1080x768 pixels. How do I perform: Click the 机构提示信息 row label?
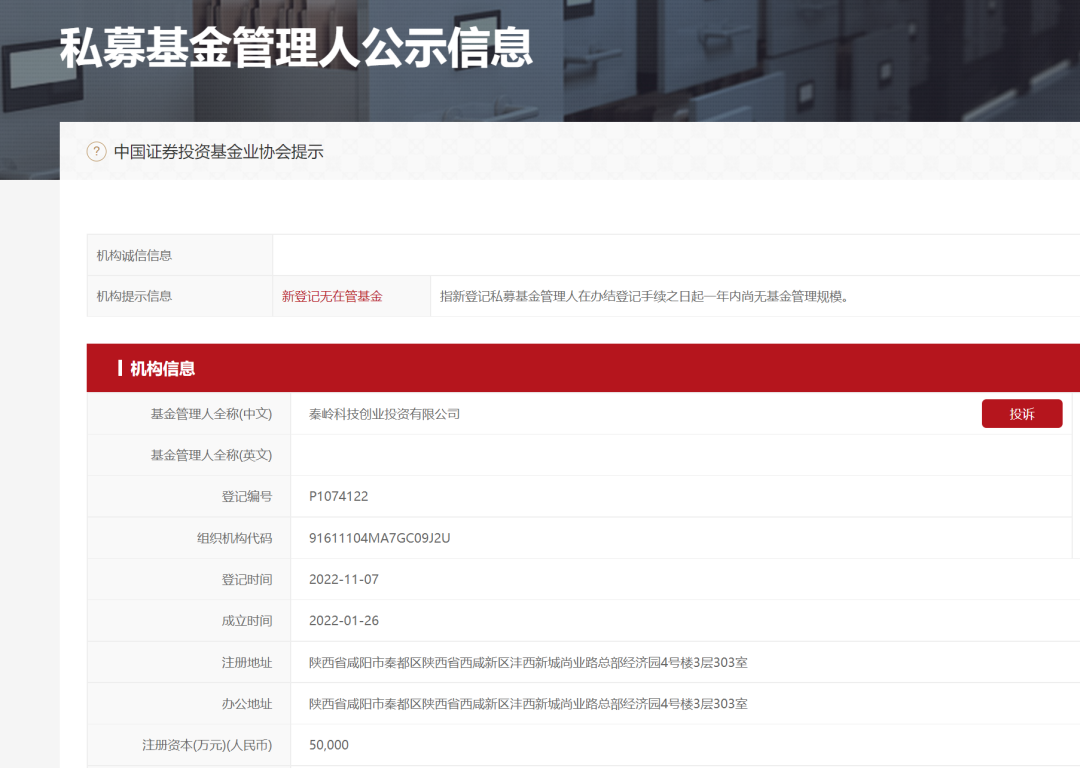pos(134,296)
